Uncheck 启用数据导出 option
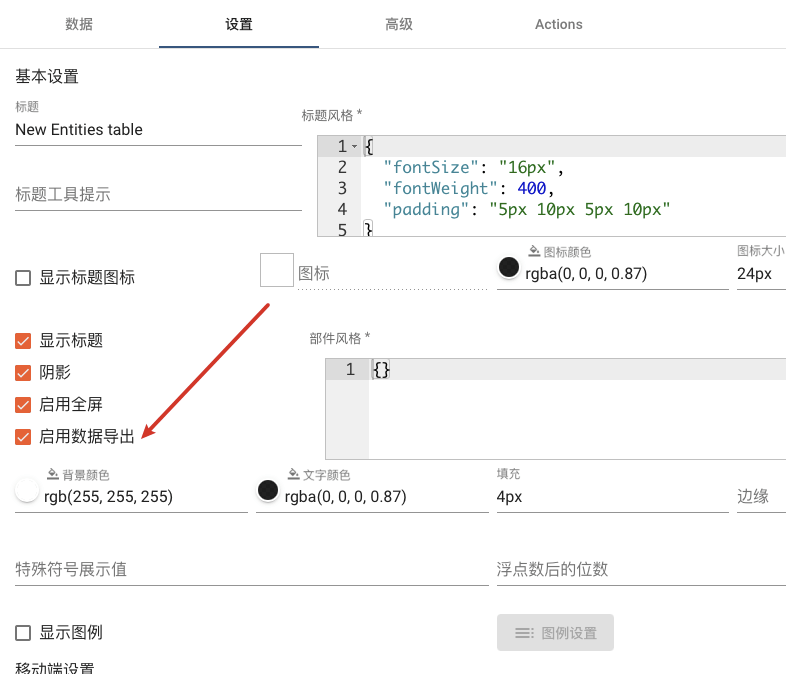 click(x=23, y=437)
